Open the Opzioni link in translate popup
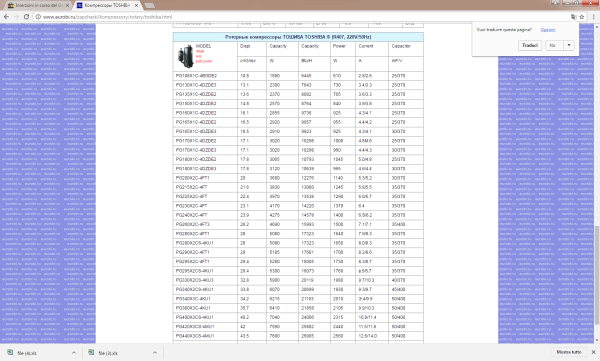This screenshot has width=600, height=361. [548, 30]
